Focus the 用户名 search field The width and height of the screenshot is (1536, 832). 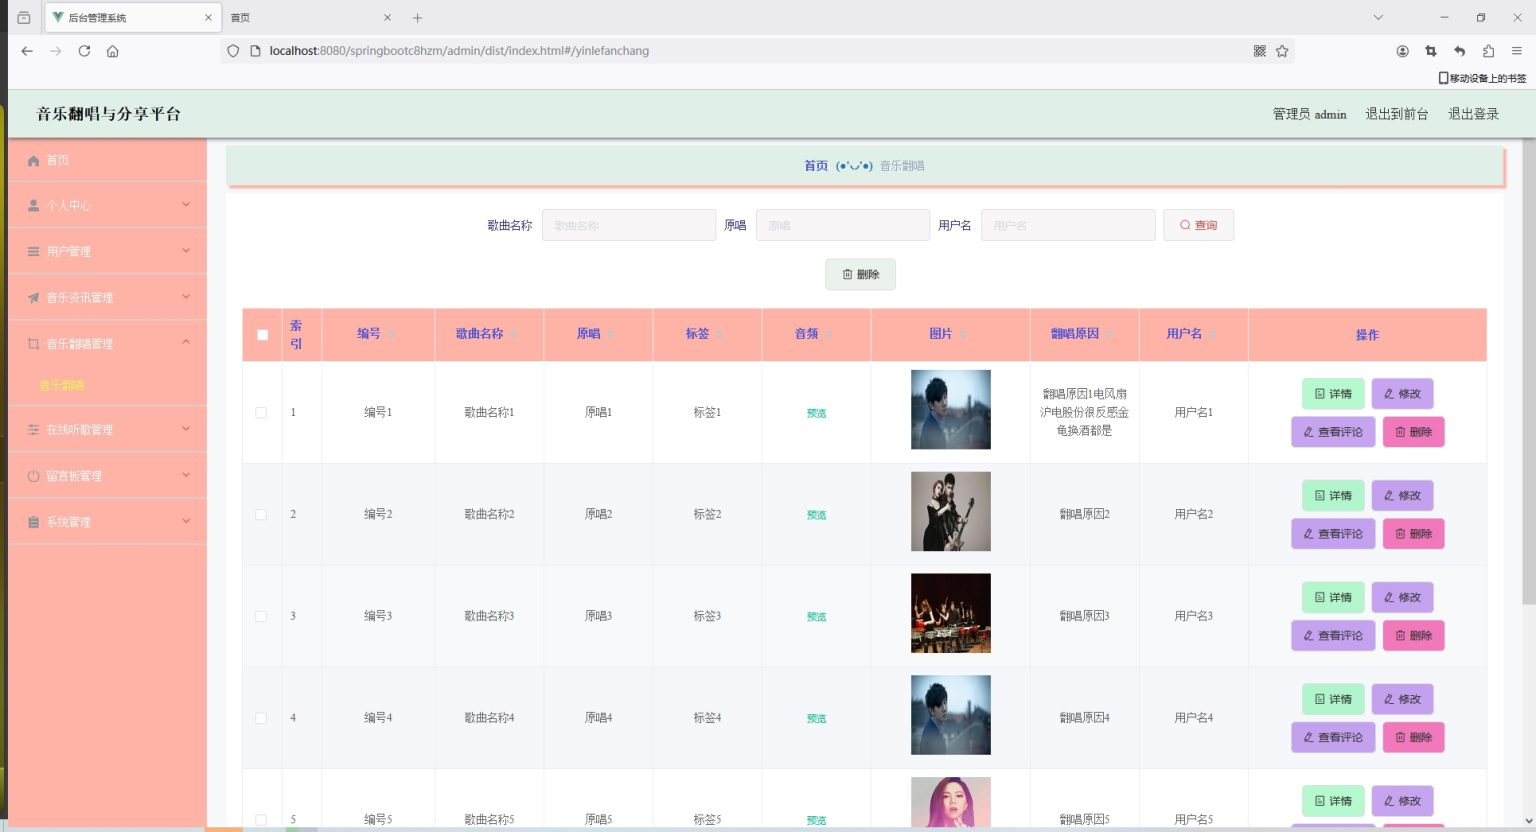[x=1068, y=225]
